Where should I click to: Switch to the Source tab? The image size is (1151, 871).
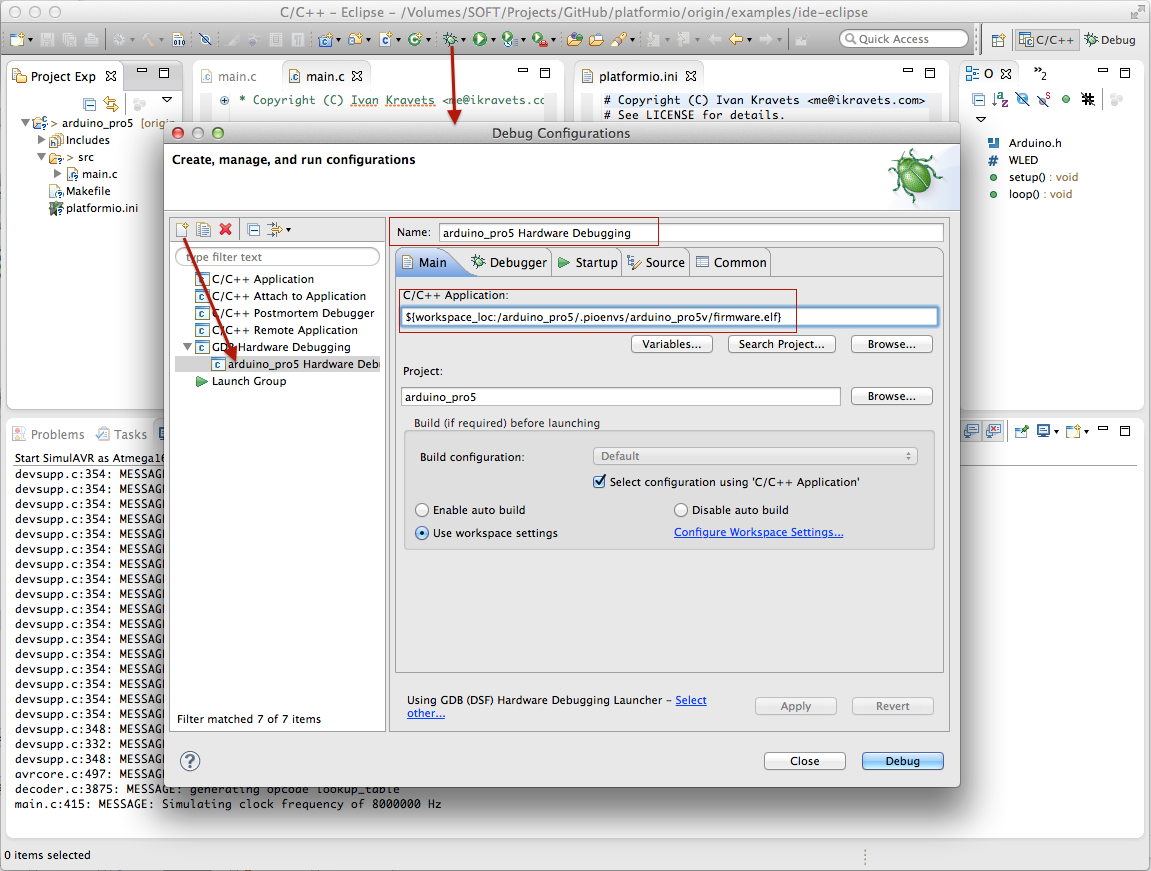point(656,263)
